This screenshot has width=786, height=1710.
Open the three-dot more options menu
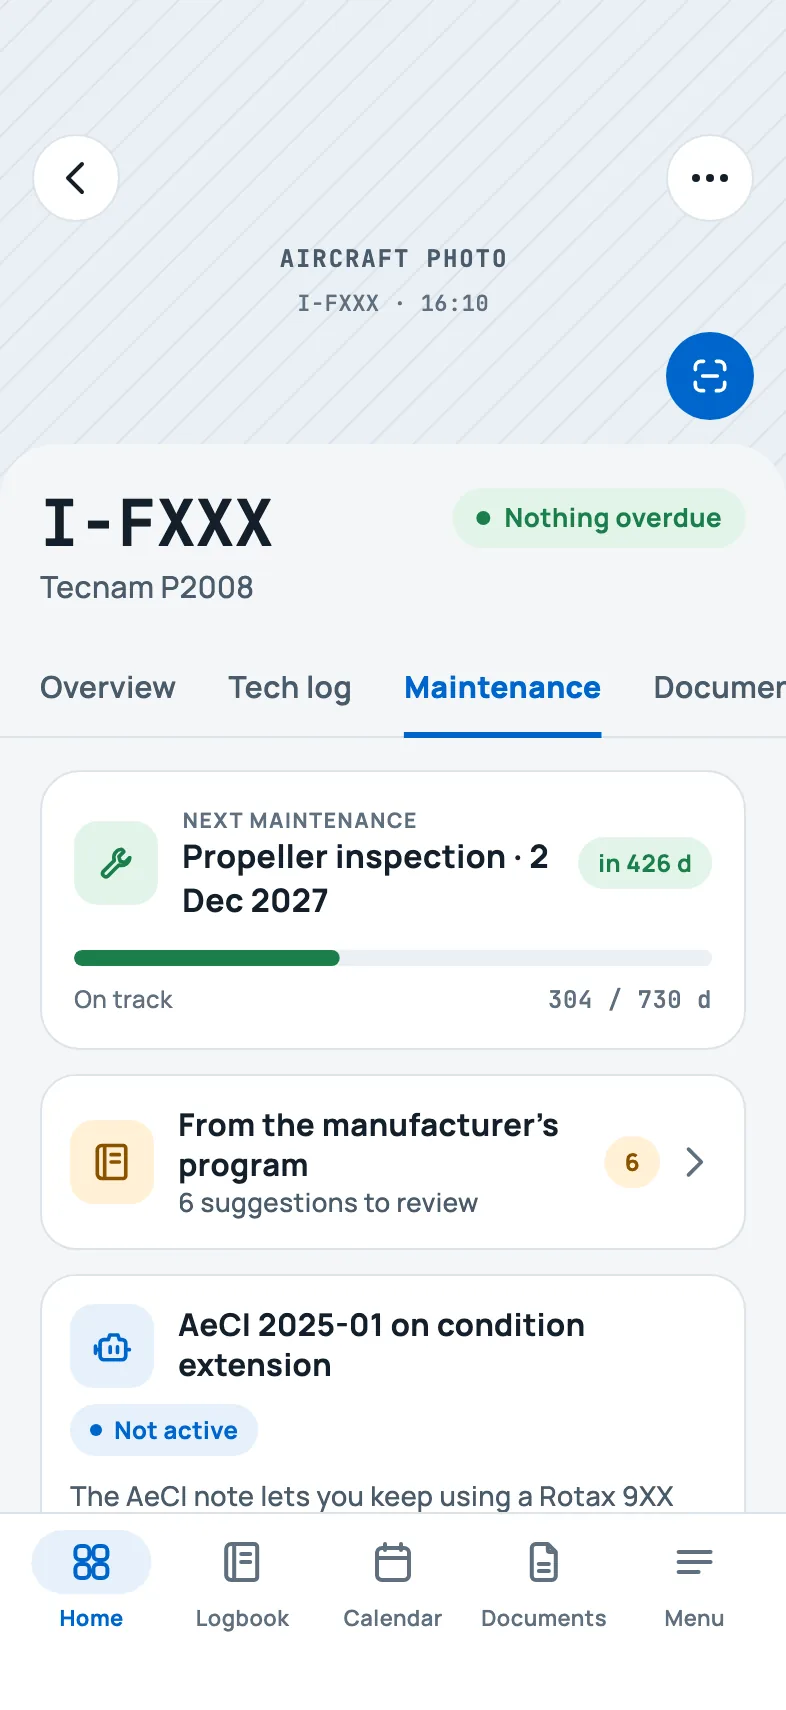[x=710, y=178]
